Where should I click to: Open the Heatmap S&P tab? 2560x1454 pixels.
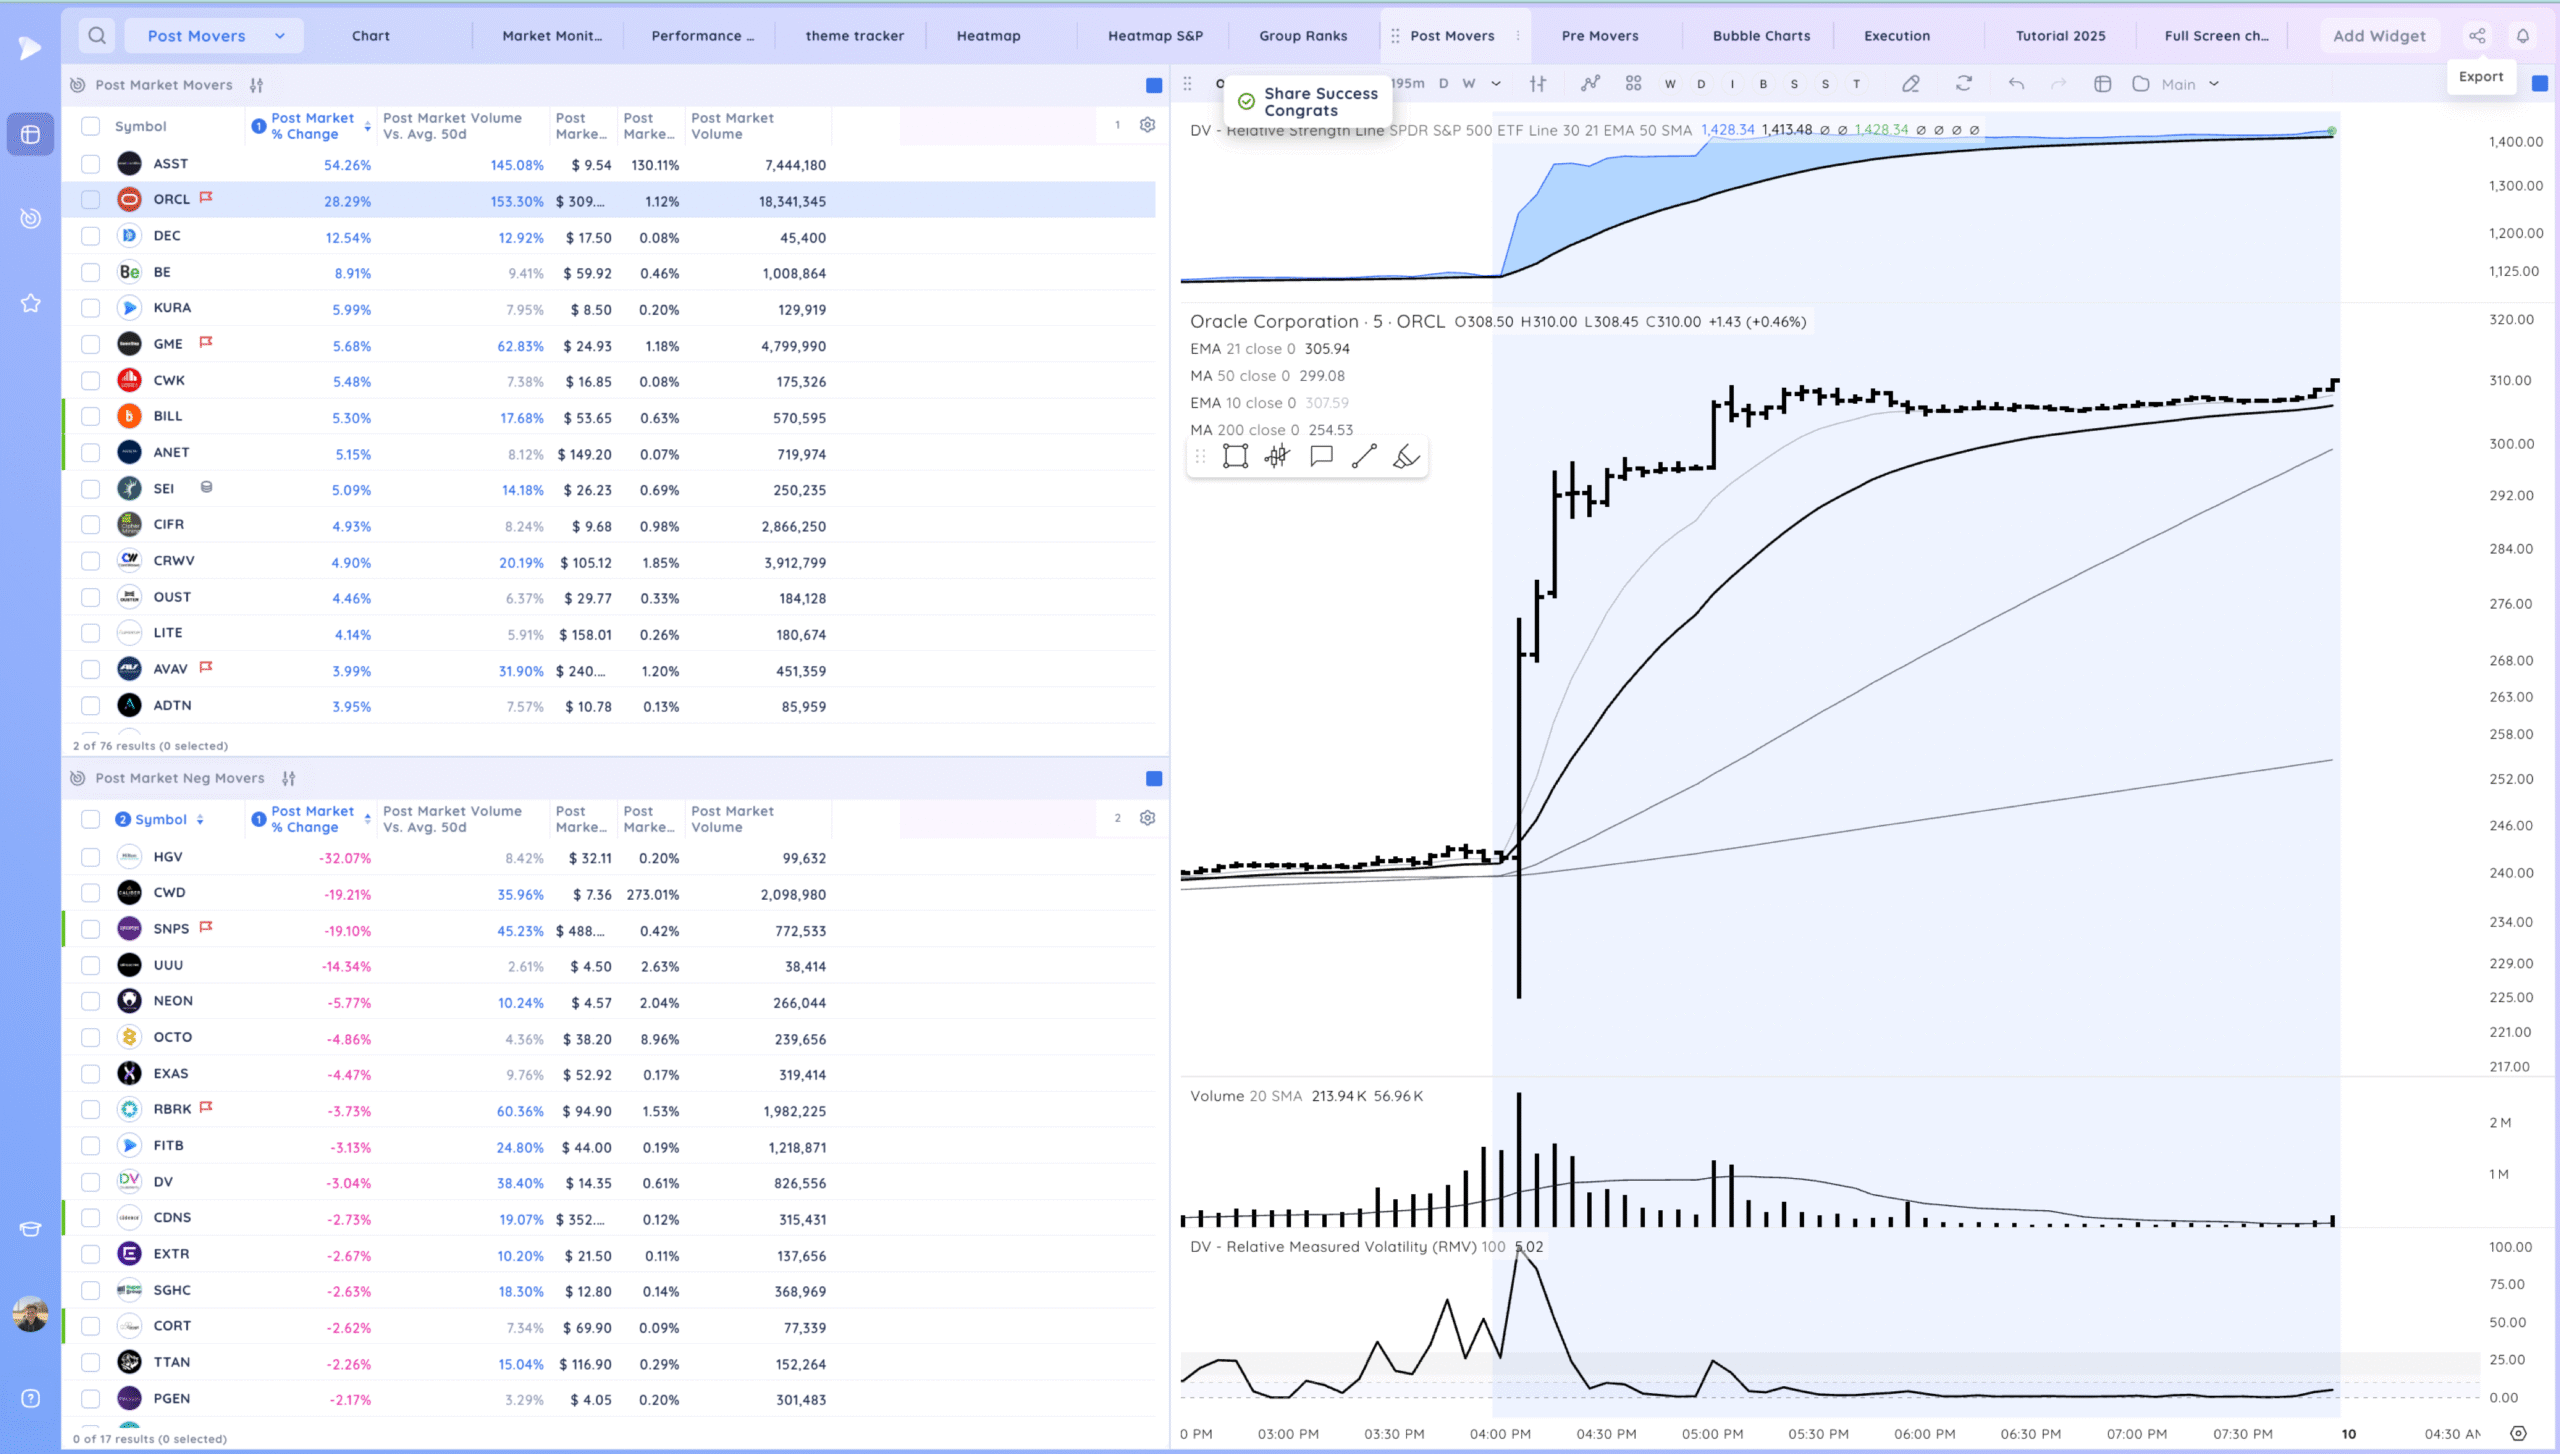tap(1155, 36)
